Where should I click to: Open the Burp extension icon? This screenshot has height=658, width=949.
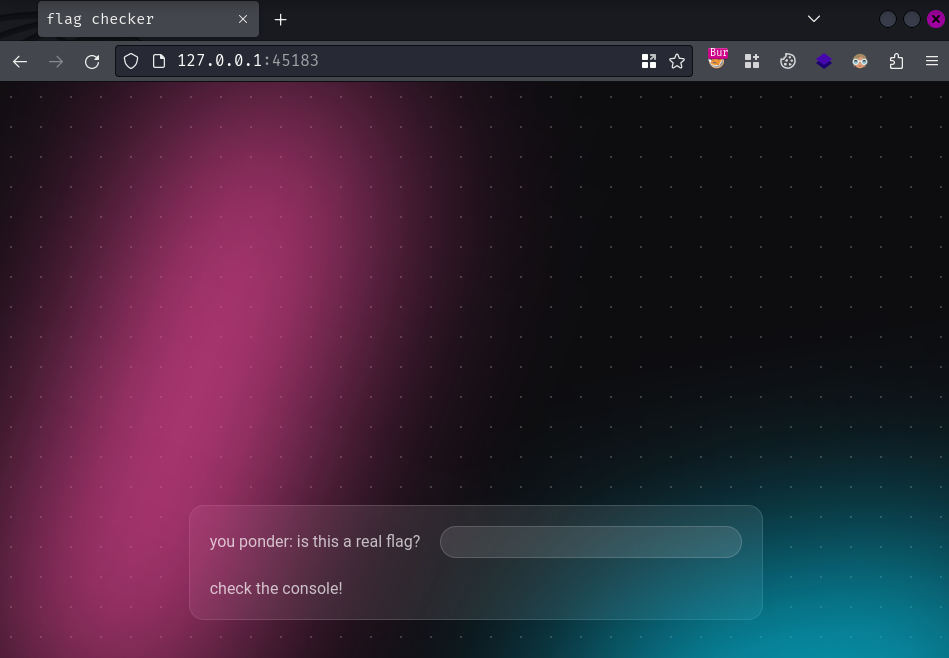tap(717, 59)
